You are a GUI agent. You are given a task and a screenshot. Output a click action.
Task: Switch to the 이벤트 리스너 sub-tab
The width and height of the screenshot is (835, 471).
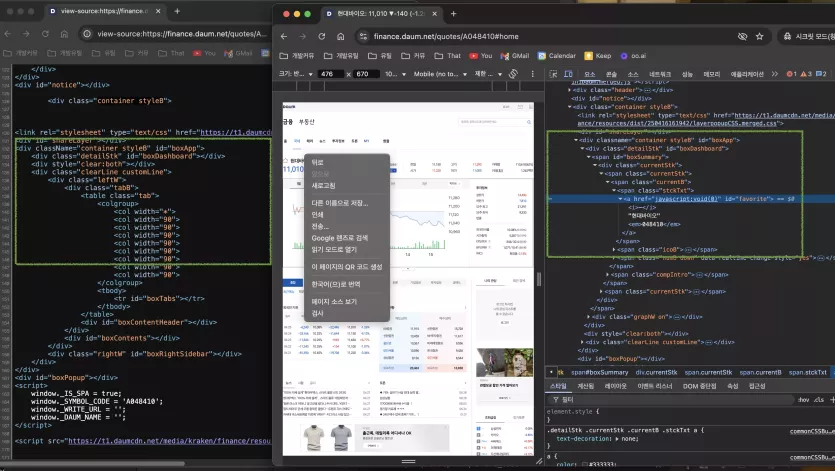[654, 386]
